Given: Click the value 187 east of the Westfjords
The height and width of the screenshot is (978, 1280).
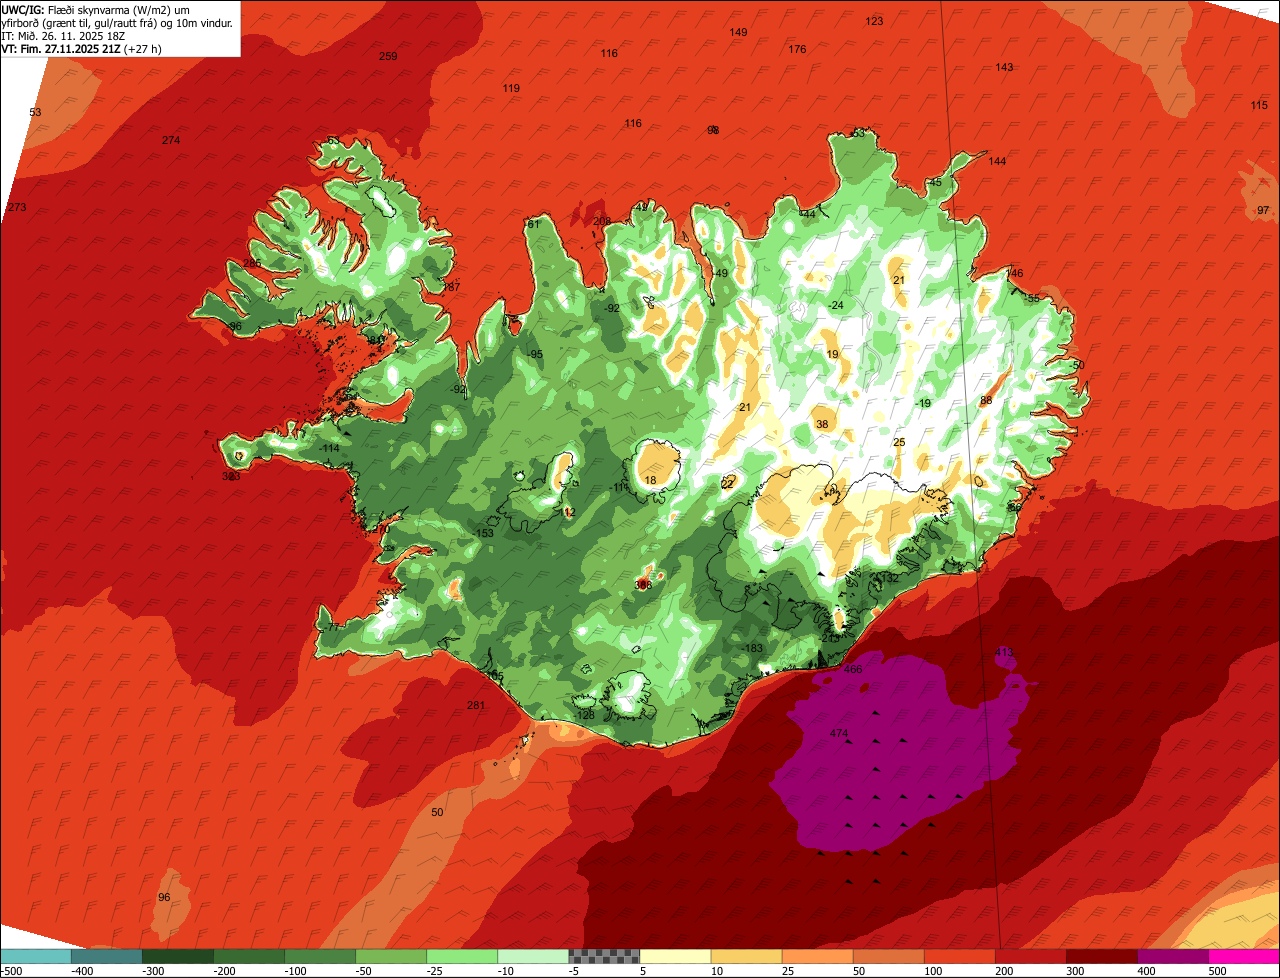Looking at the screenshot, I should pyautogui.click(x=452, y=287).
